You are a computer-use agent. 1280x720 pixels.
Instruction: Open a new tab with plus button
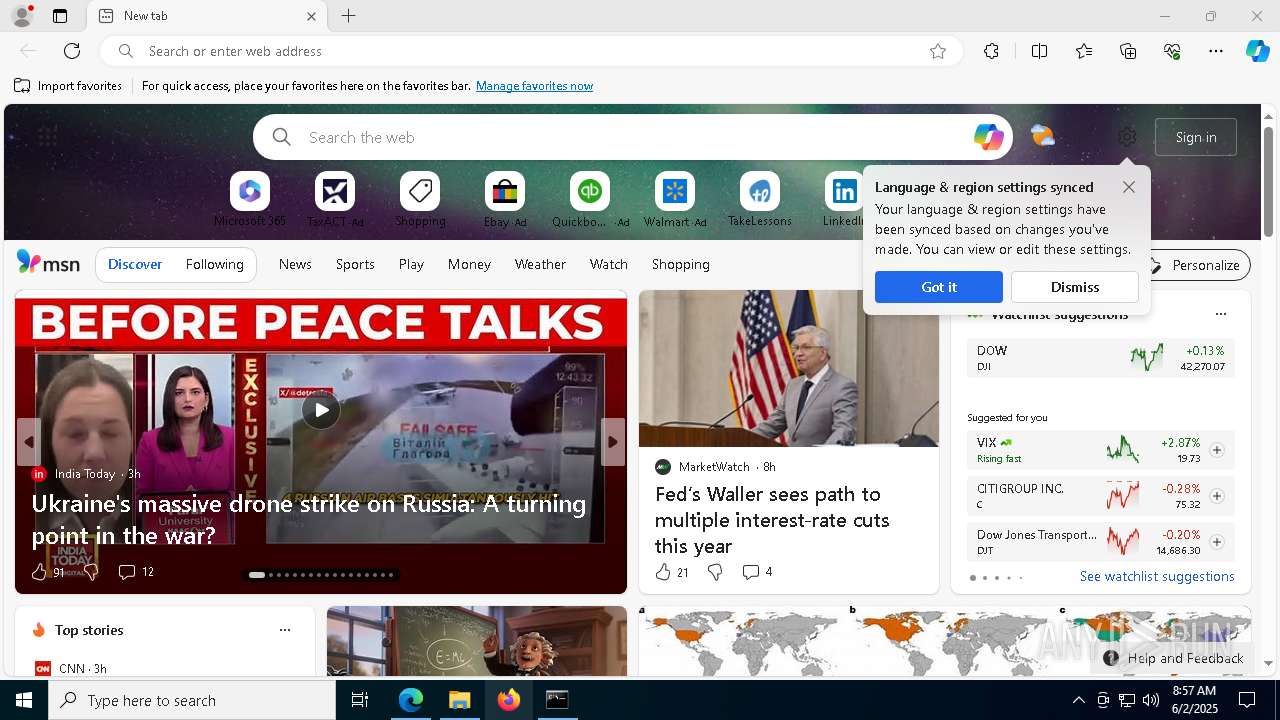tap(348, 16)
